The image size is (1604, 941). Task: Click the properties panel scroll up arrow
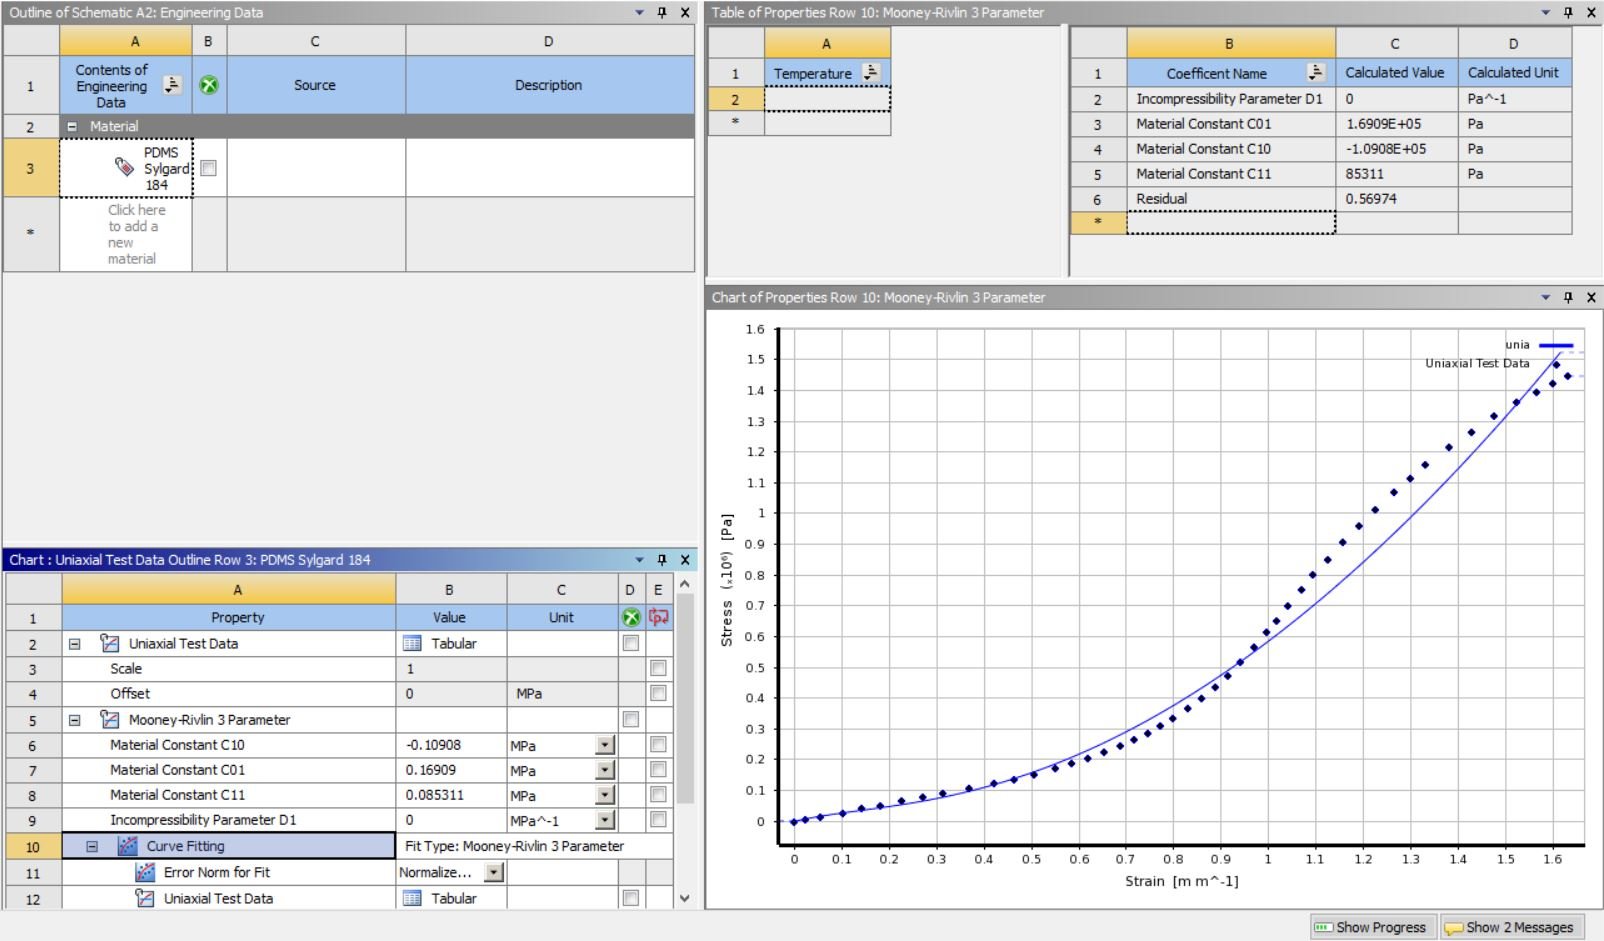point(685,584)
